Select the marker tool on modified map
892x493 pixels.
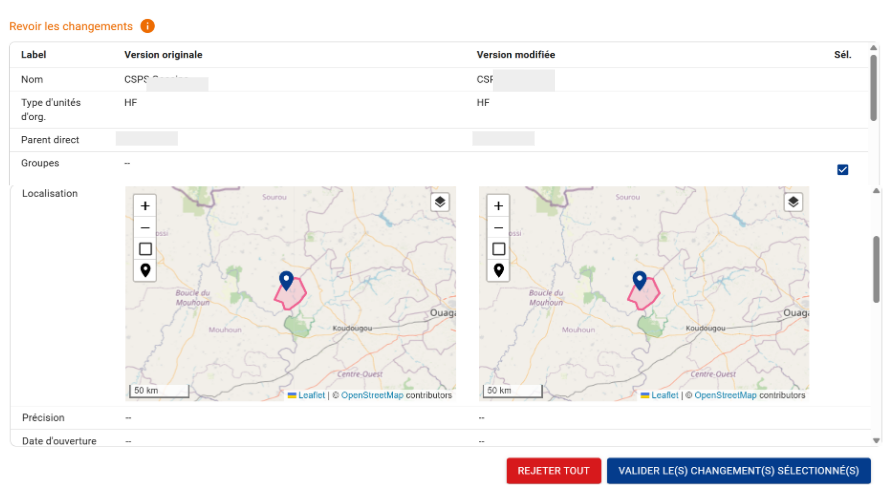coord(498,271)
